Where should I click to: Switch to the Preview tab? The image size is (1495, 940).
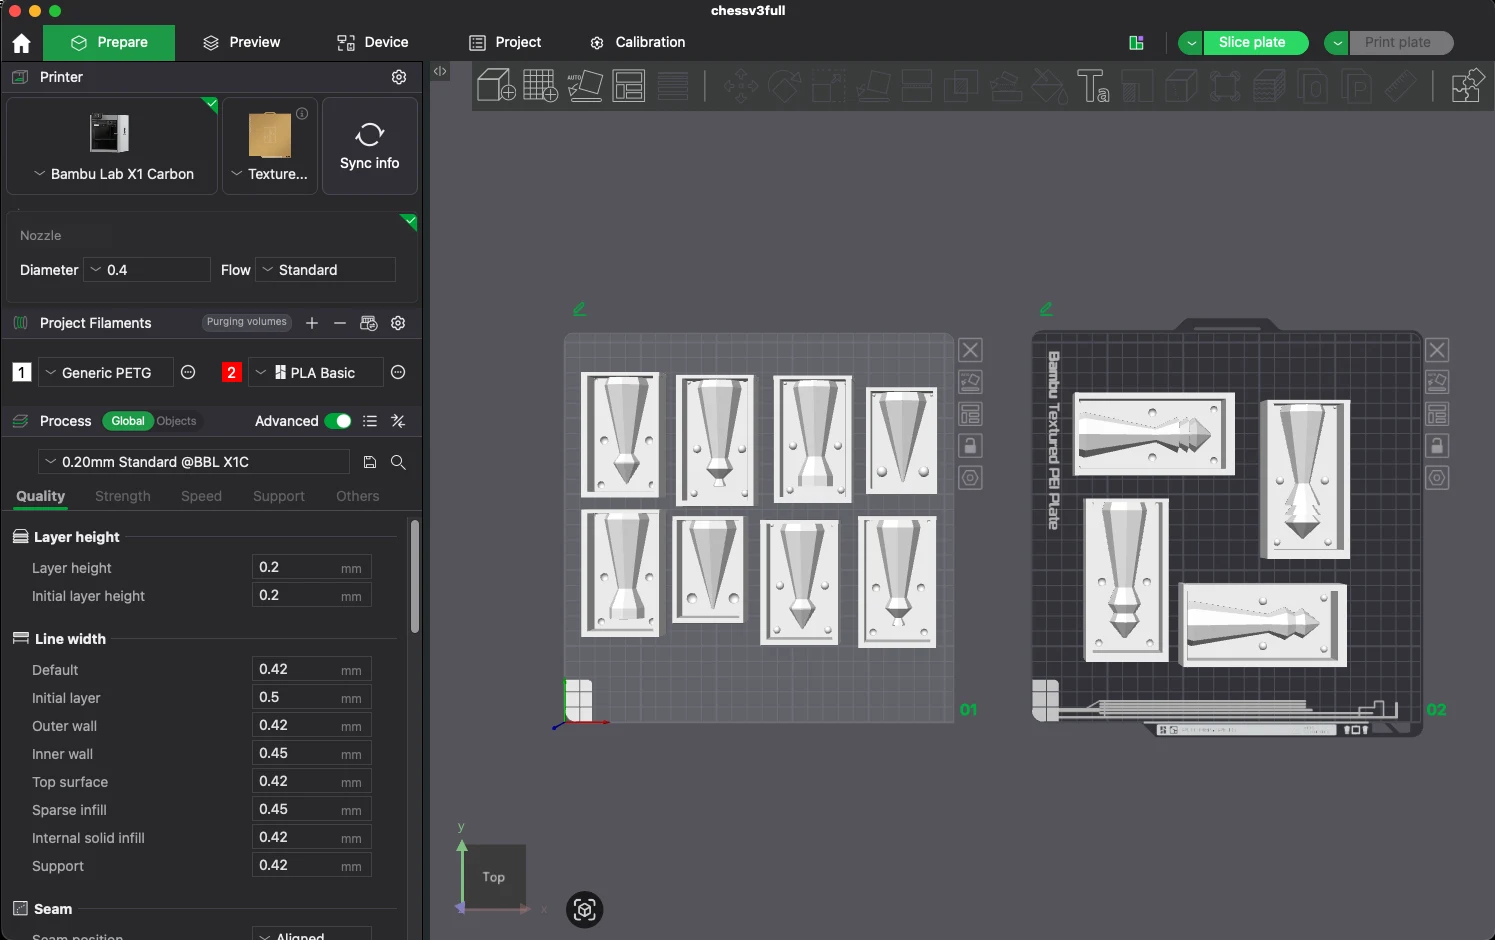point(242,42)
